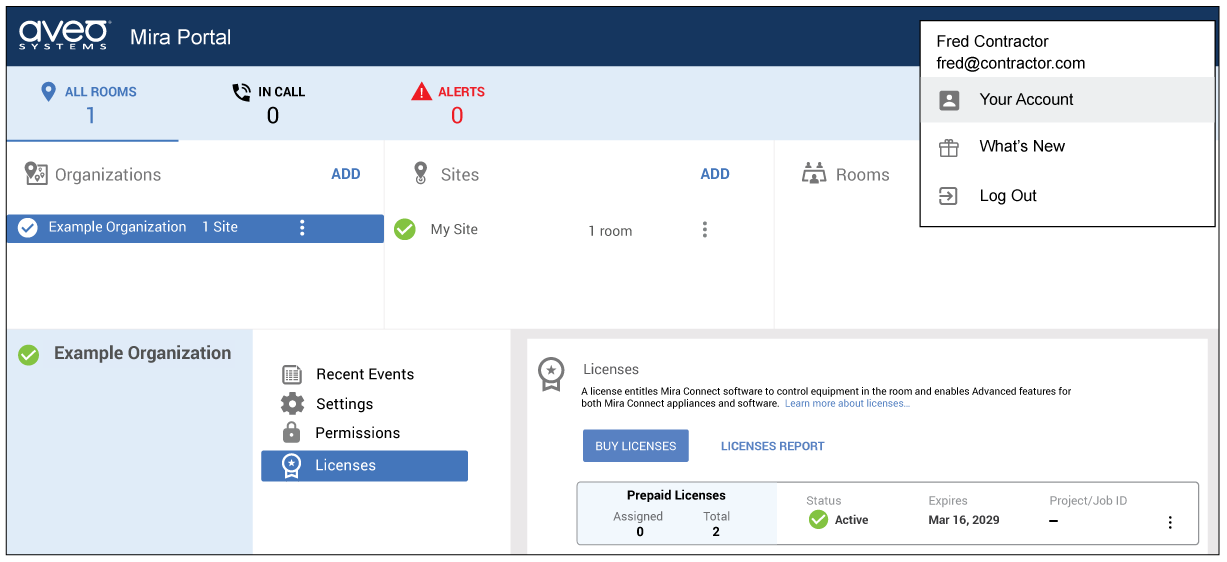Click the Recent Events list icon
This screenshot has height=562, width=1227.
(x=292, y=375)
